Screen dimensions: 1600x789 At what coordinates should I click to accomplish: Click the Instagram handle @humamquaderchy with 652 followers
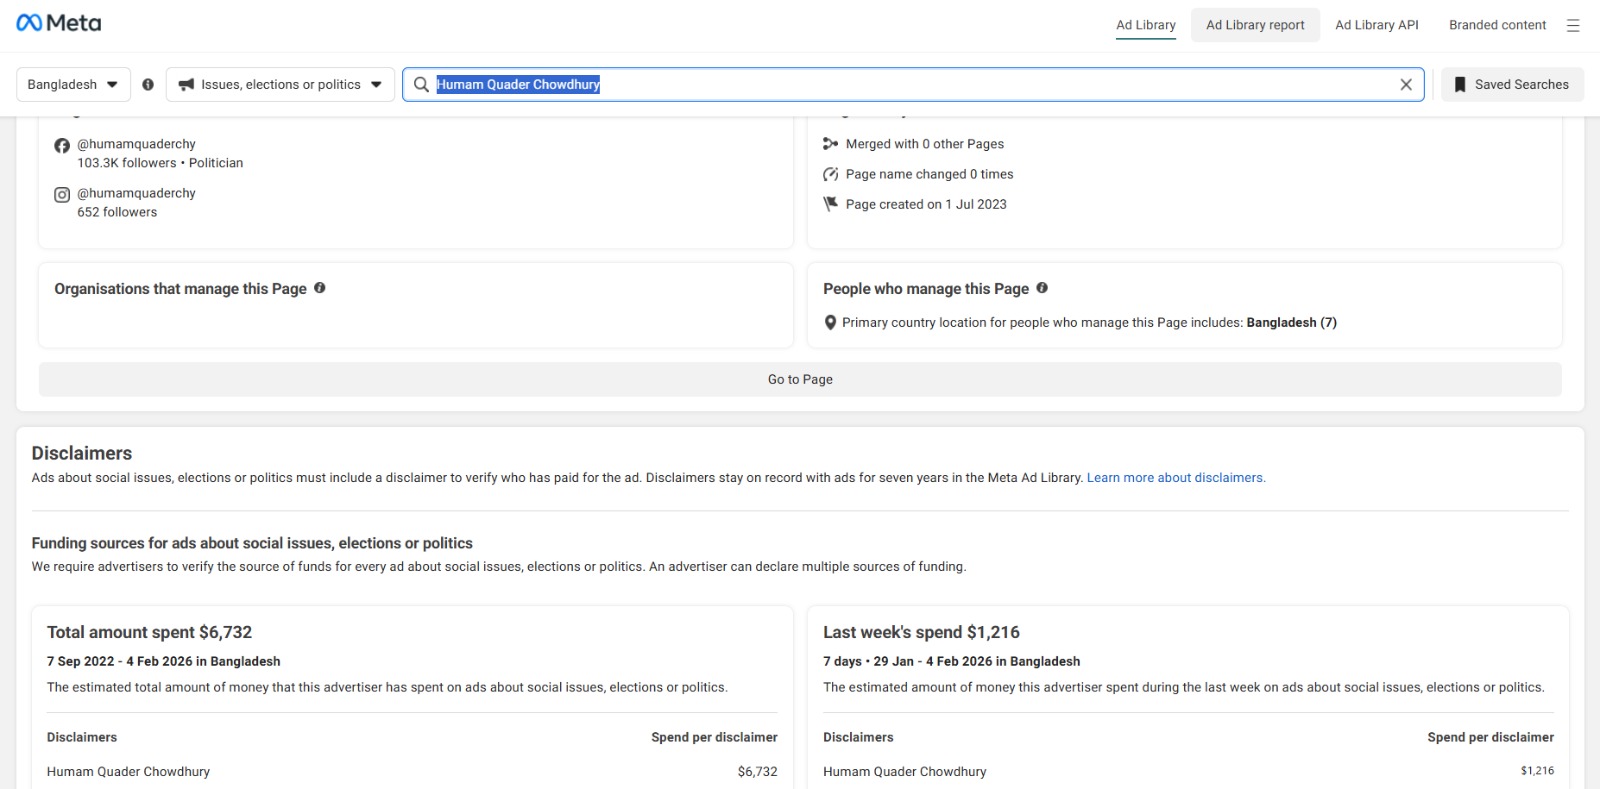click(x=137, y=193)
